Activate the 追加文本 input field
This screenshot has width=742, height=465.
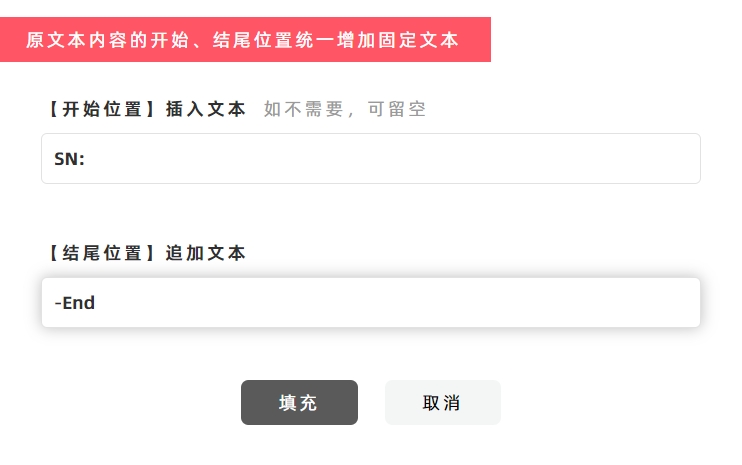tap(370, 302)
